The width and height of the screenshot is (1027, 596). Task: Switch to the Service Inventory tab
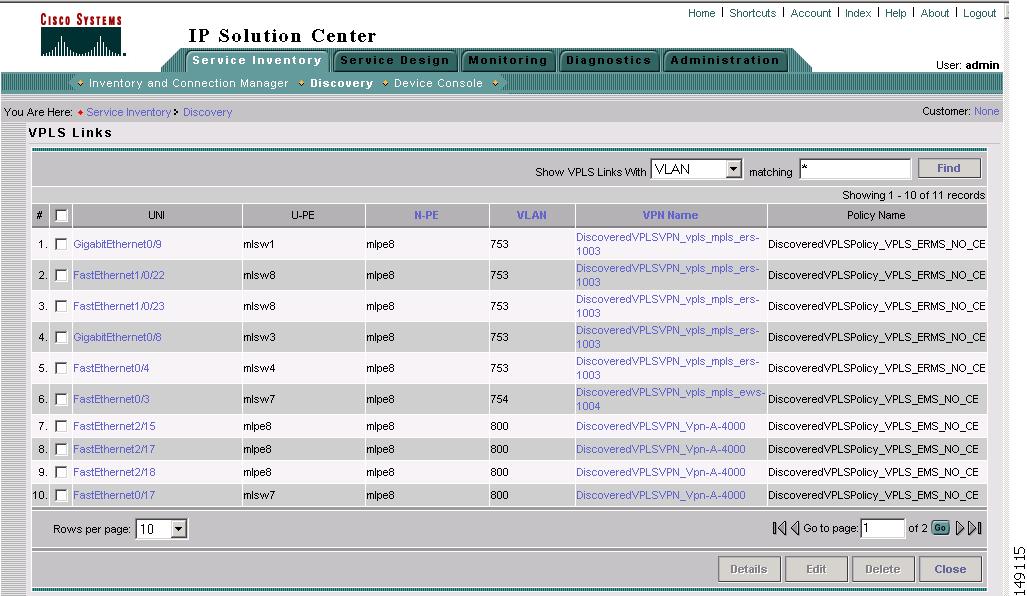tap(257, 60)
